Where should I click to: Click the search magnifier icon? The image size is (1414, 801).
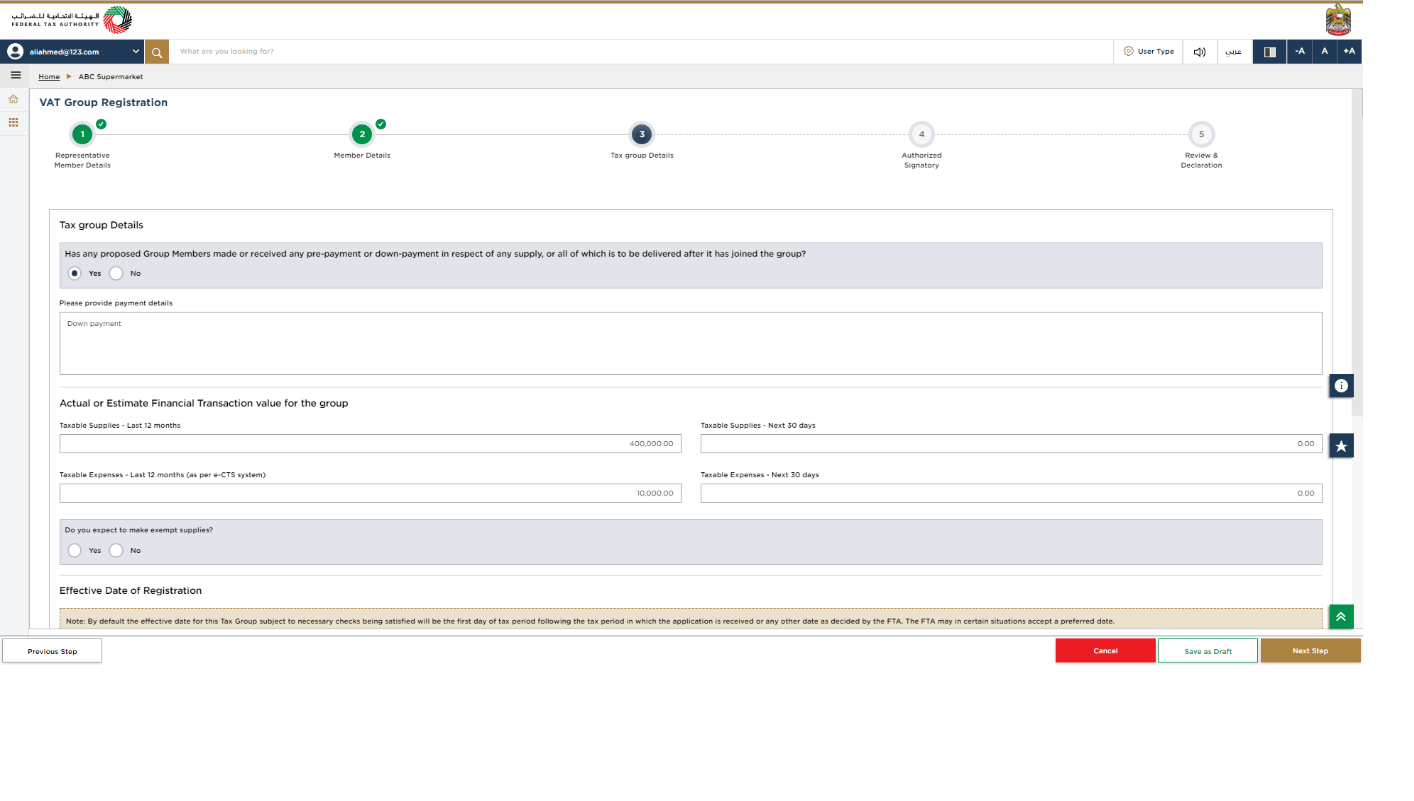[x=157, y=52]
